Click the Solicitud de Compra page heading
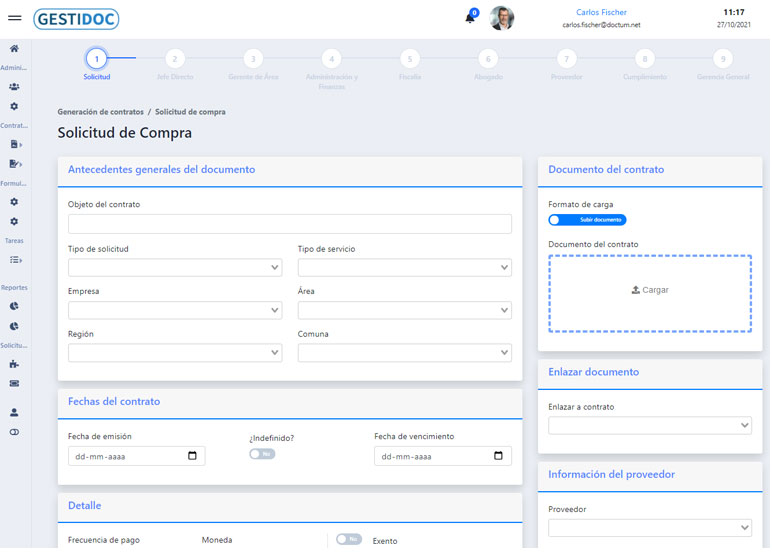772x552 pixels. pos(125,133)
